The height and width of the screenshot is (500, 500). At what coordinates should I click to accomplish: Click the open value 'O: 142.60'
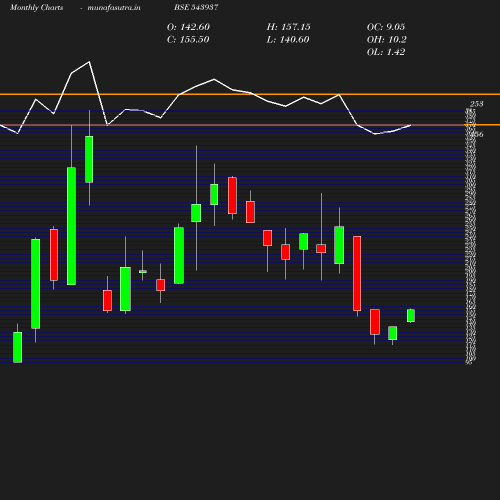[x=188, y=27]
